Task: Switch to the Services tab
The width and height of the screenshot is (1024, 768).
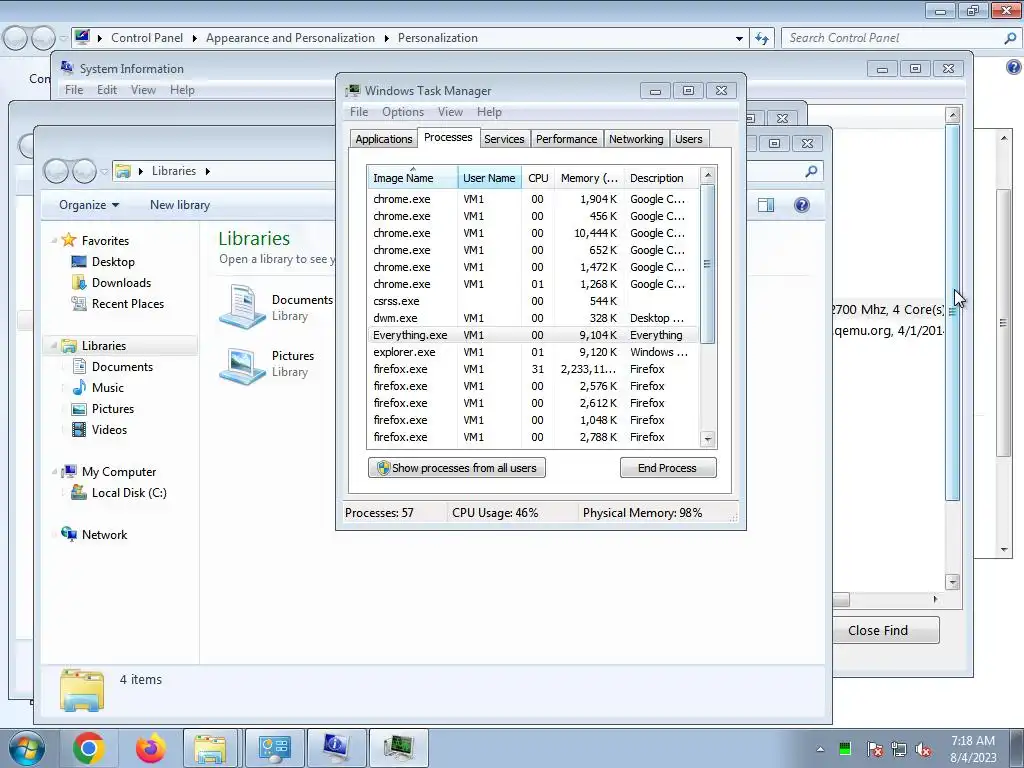Action: tap(504, 139)
